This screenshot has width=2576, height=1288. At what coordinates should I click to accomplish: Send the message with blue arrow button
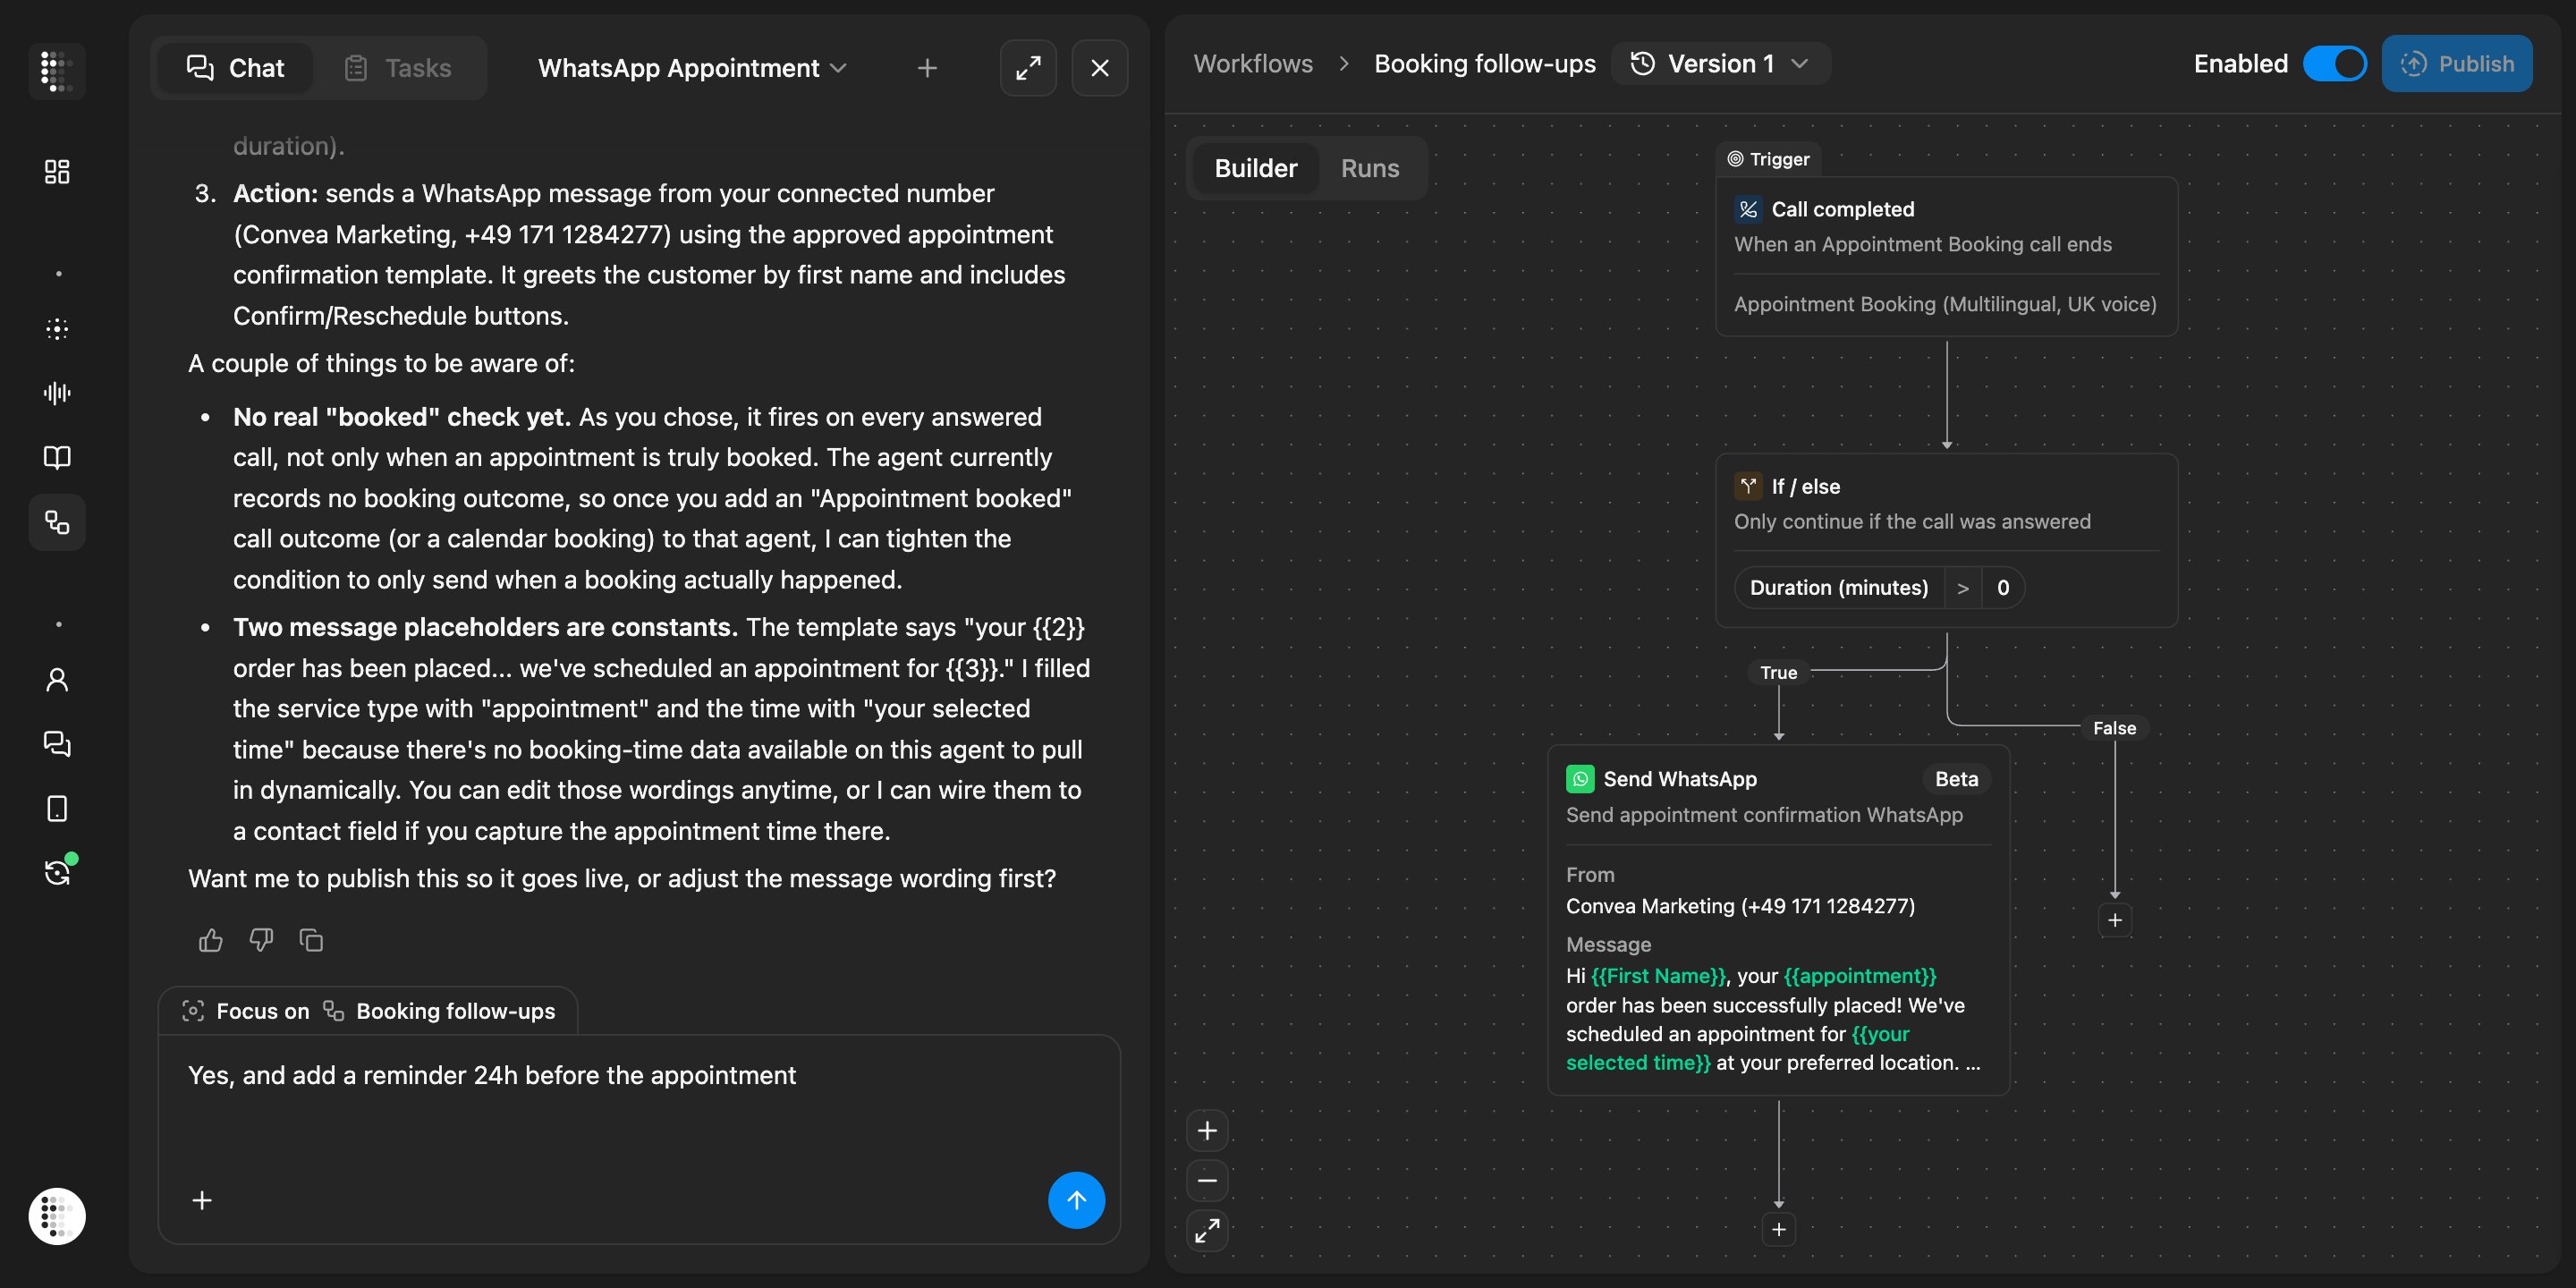point(1076,1200)
